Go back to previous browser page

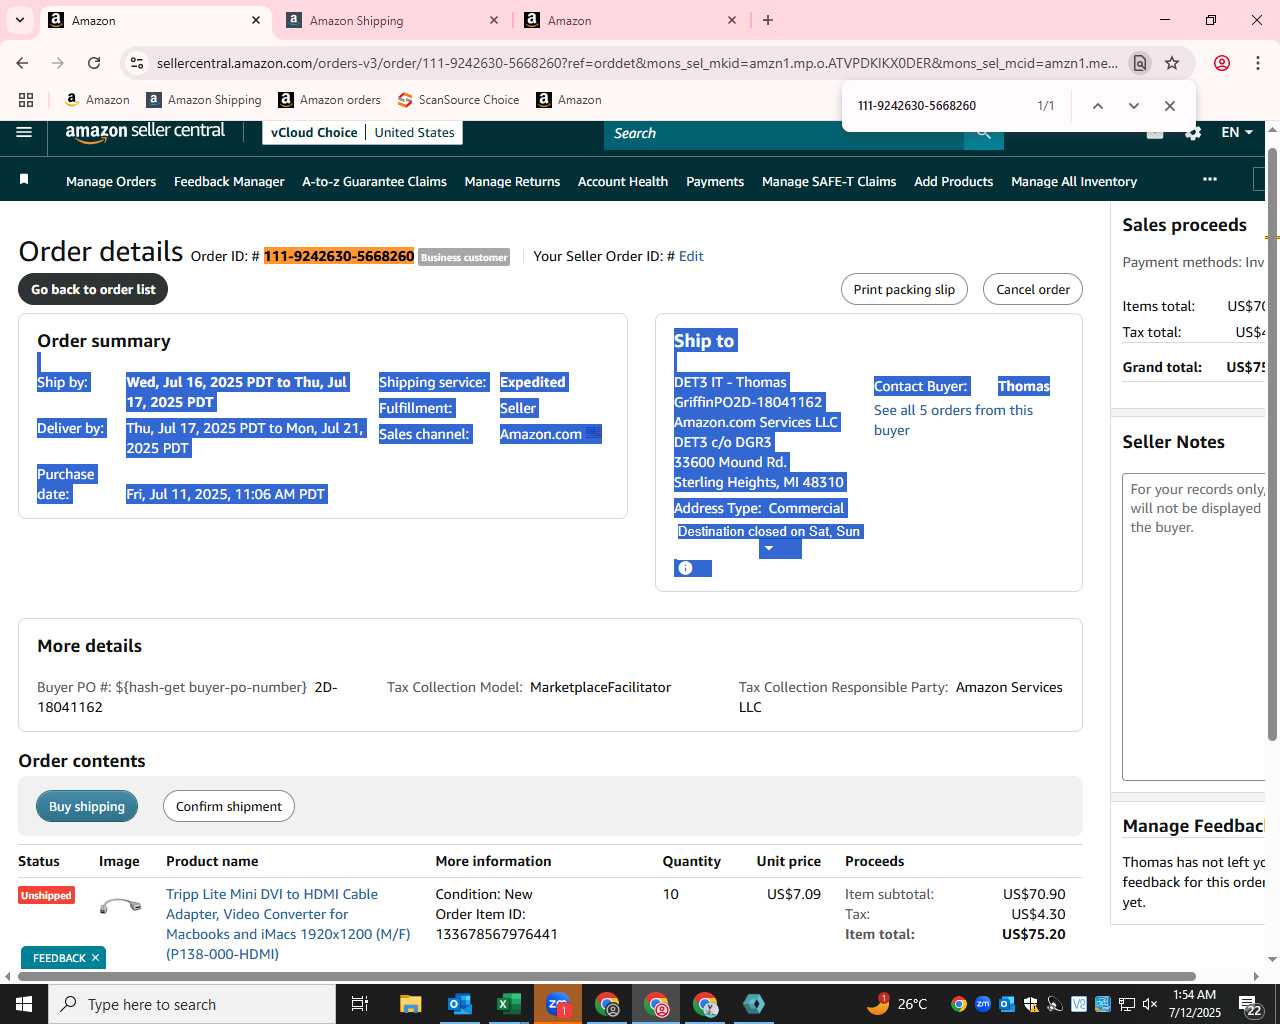click(22, 63)
